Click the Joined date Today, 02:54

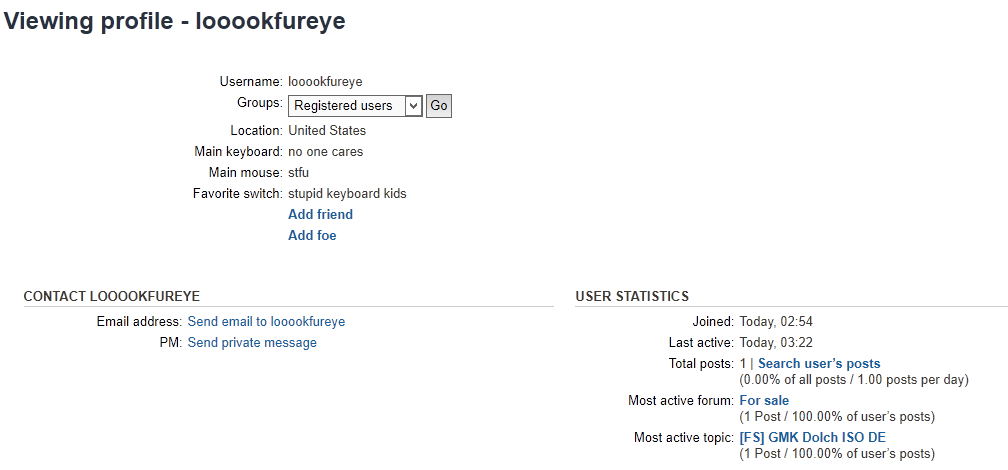point(778,322)
